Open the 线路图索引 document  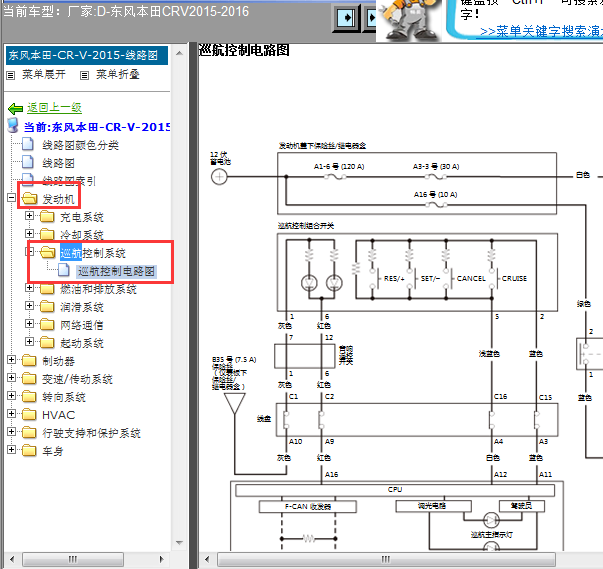(x=69, y=181)
